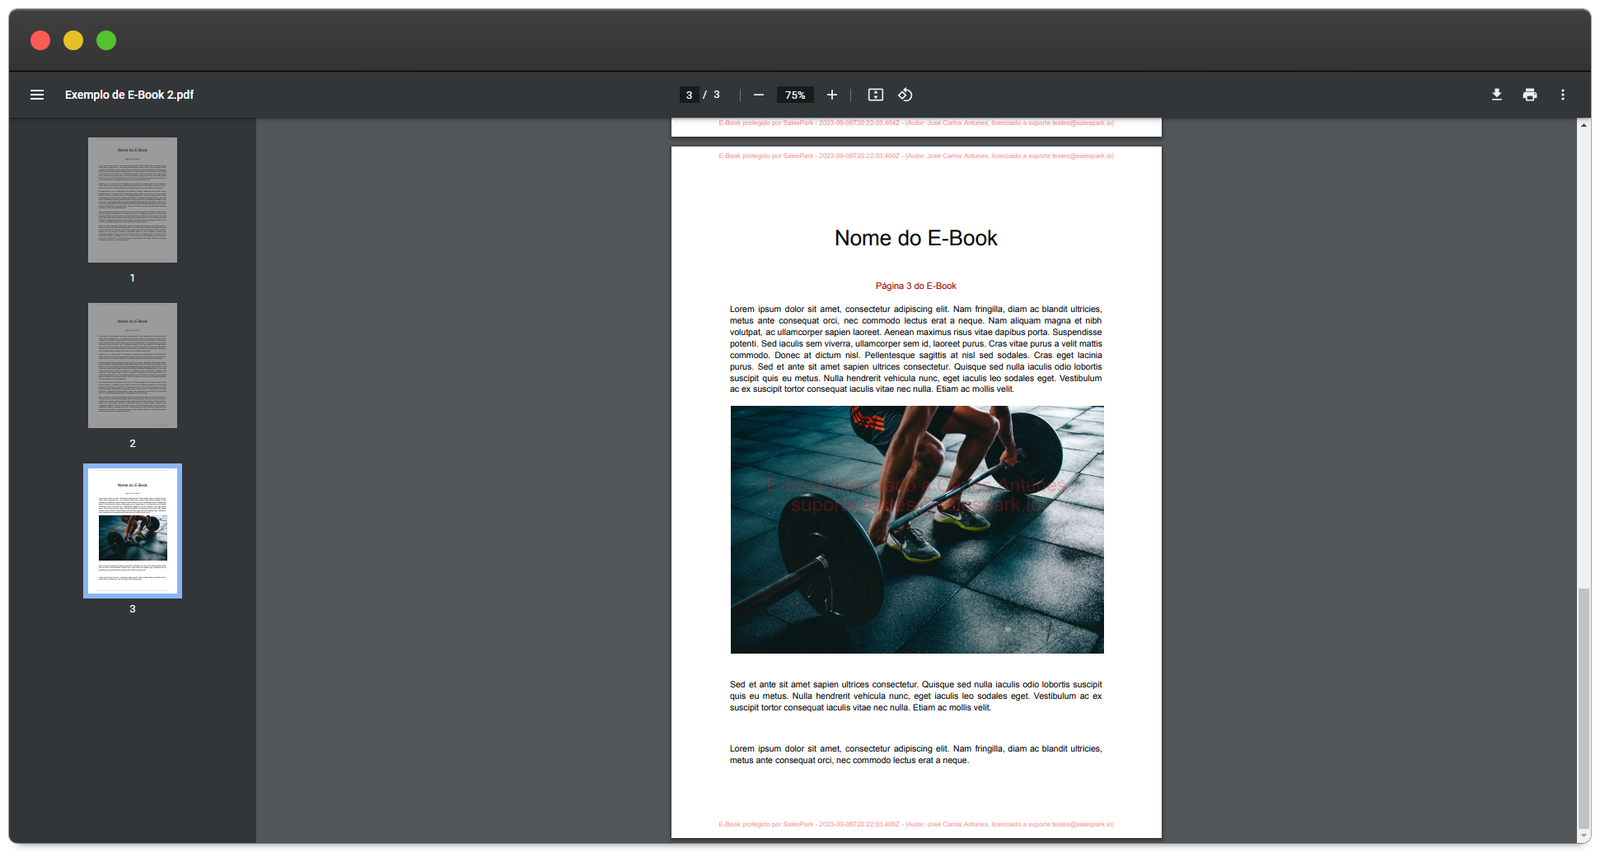
Task: Download the PDF file
Action: (1497, 95)
